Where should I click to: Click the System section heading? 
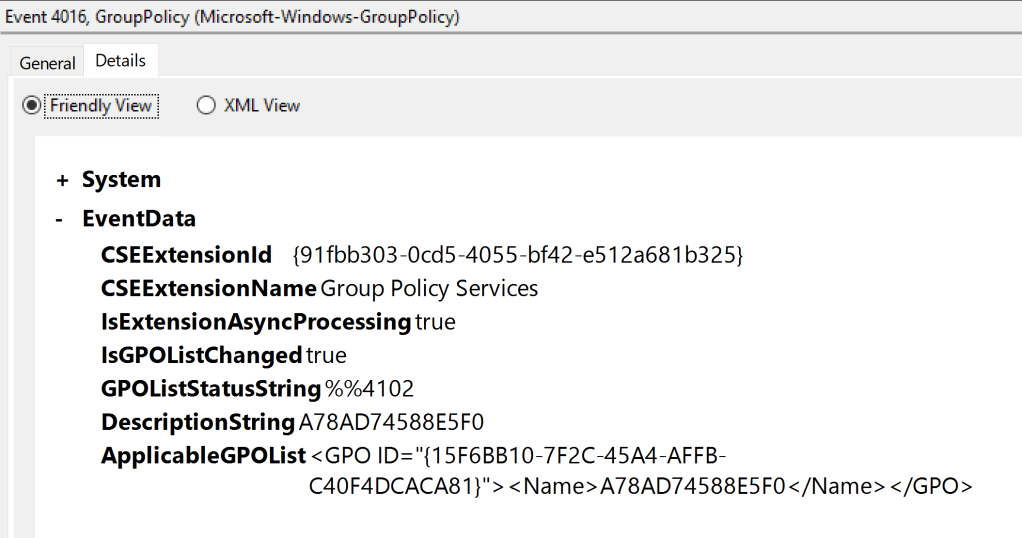click(121, 180)
